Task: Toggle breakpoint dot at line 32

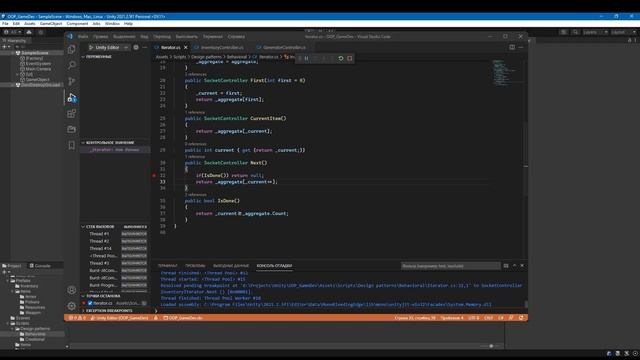Action: tap(154, 176)
